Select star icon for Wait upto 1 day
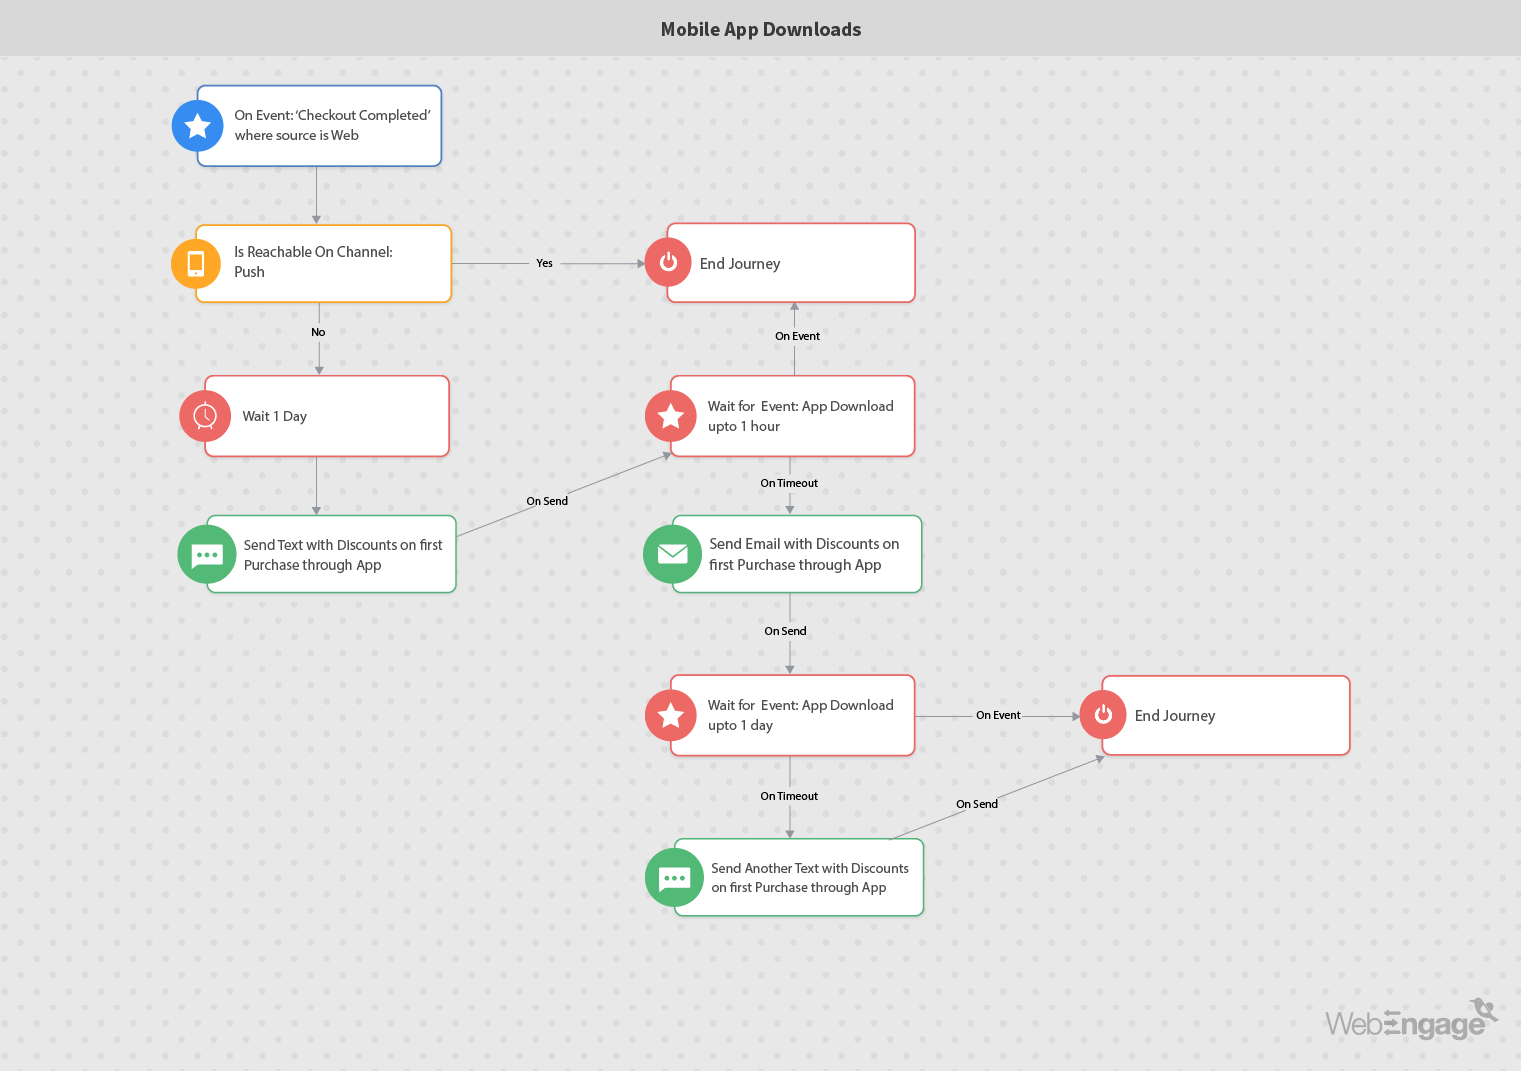1521x1071 pixels. click(671, 715)
